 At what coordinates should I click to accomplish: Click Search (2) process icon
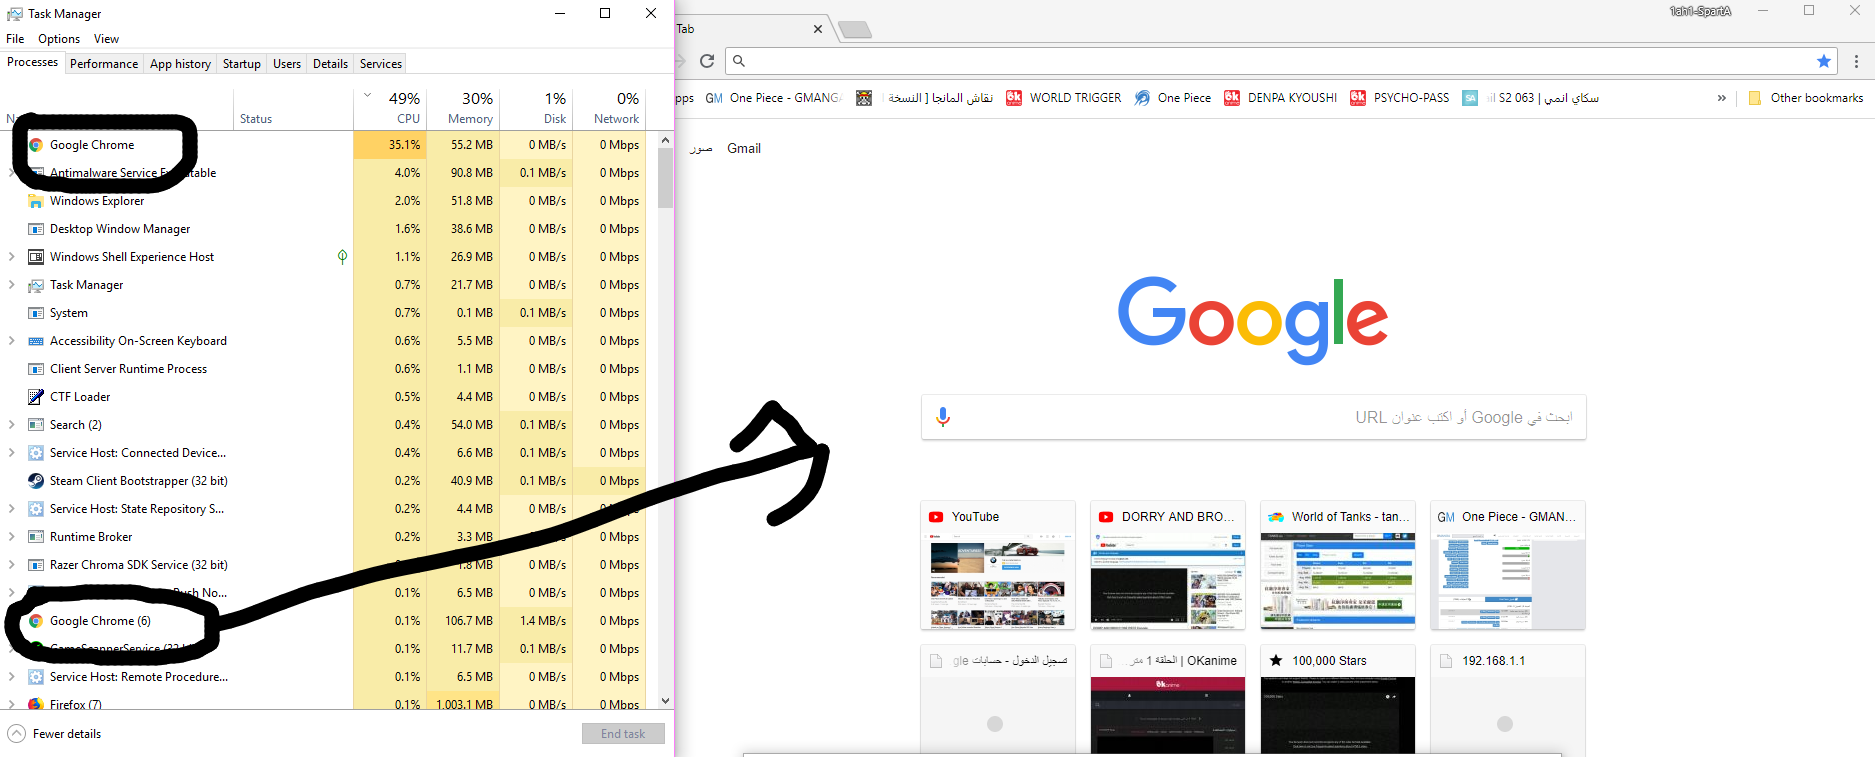pos(36,425)
